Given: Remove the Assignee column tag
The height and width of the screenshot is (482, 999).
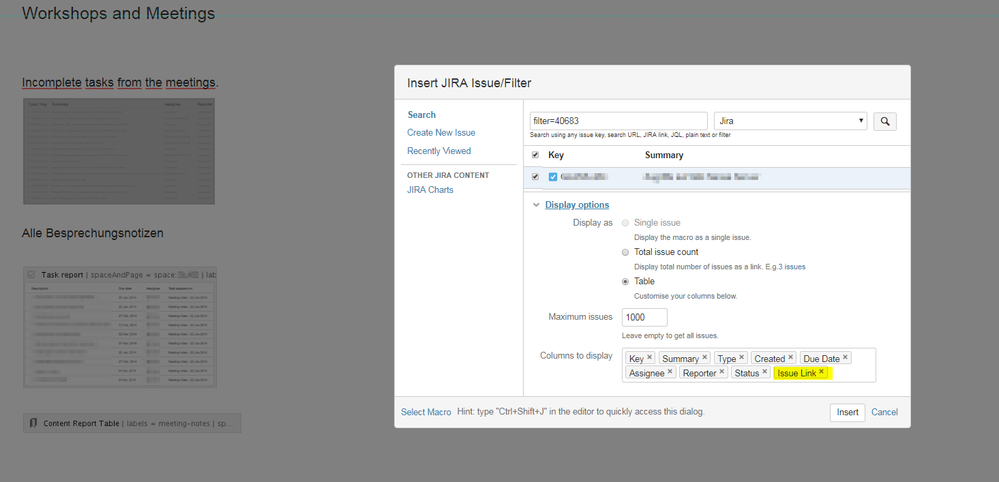Looking at the screenshot, I should pos(670,372).
